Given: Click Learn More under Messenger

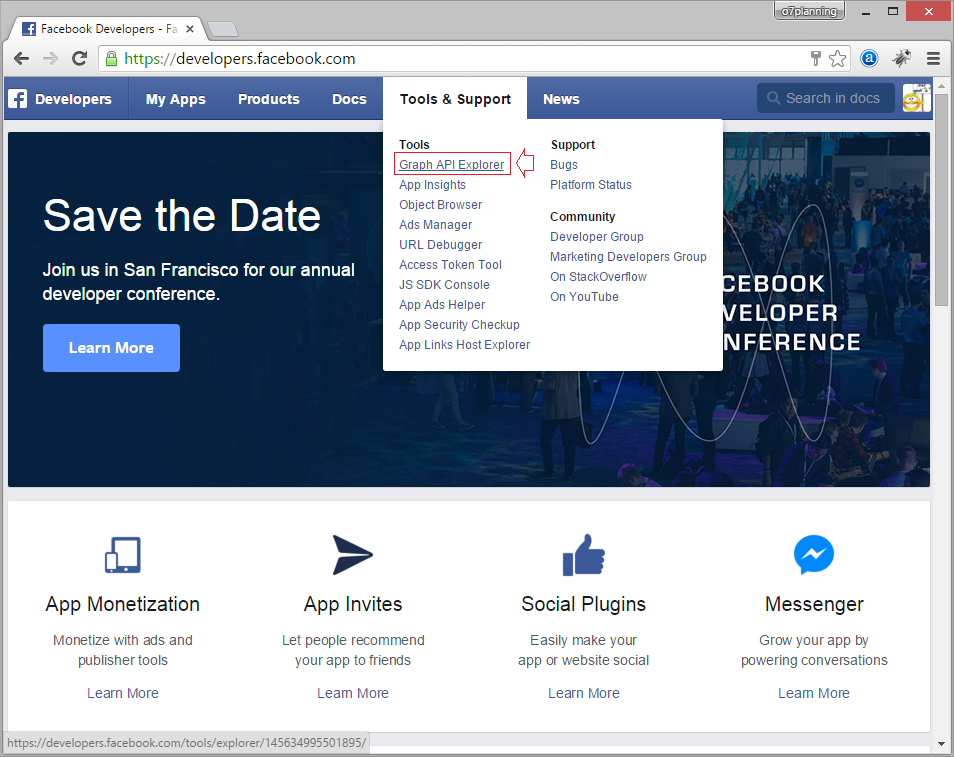Looking at the screenshot, I should 813,693.
